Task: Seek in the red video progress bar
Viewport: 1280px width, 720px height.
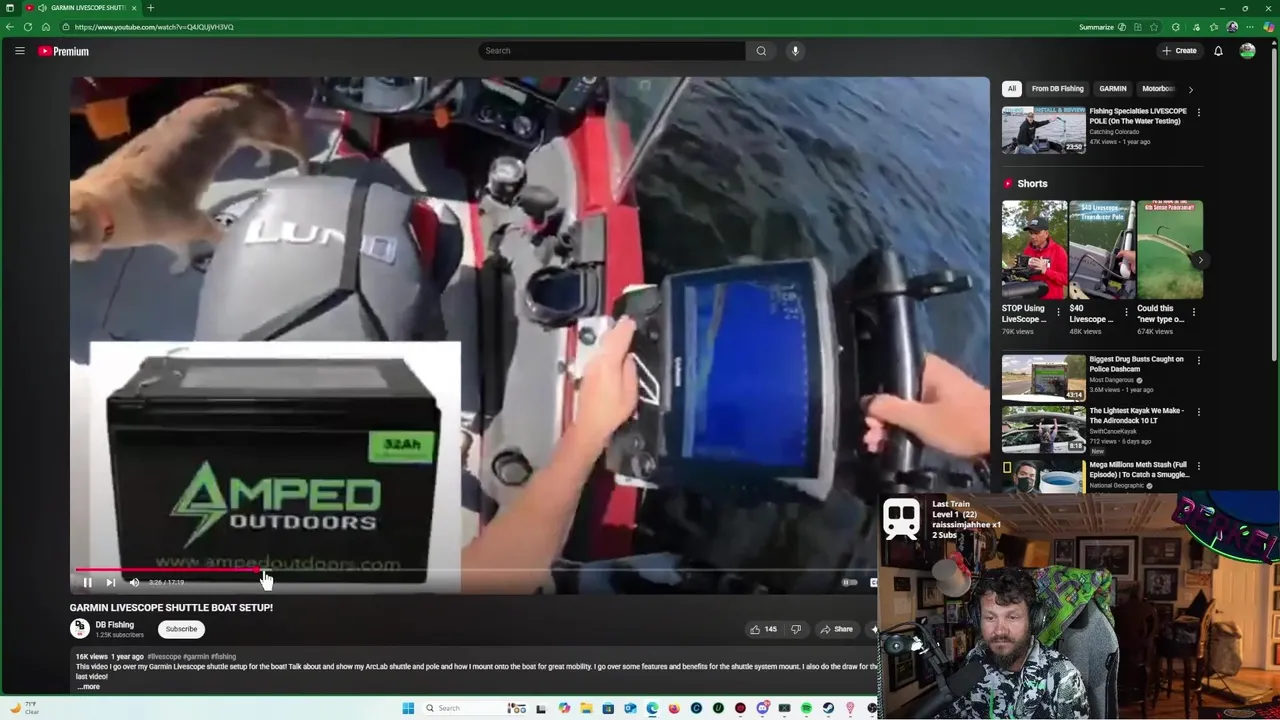Action: point(475,570)
